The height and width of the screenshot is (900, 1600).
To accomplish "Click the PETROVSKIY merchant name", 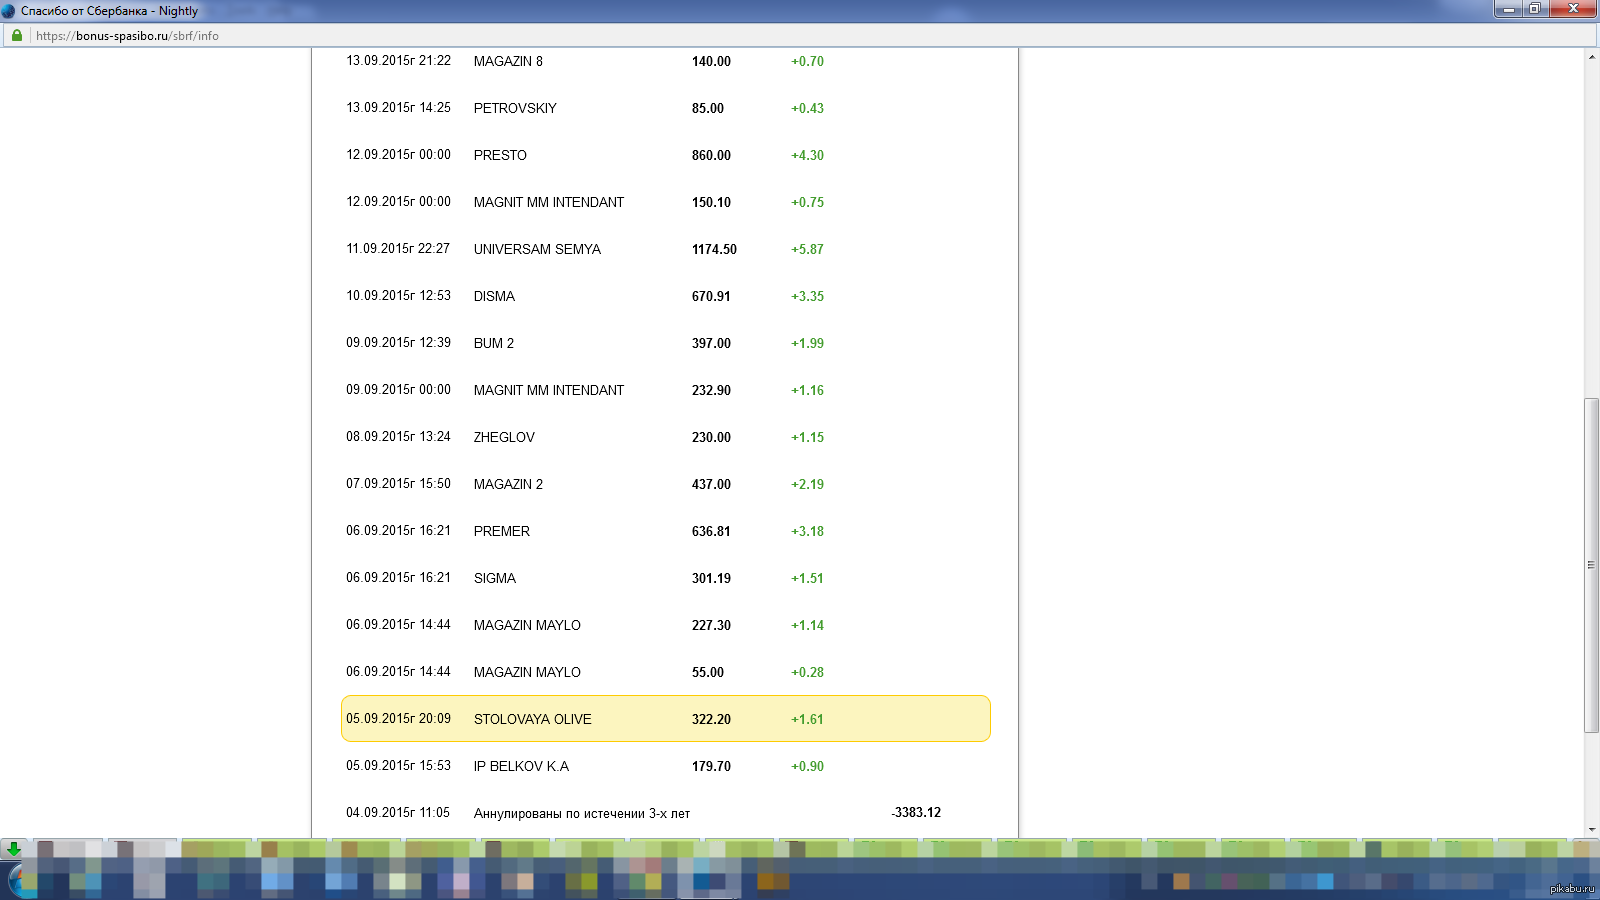I will (515, 108).
